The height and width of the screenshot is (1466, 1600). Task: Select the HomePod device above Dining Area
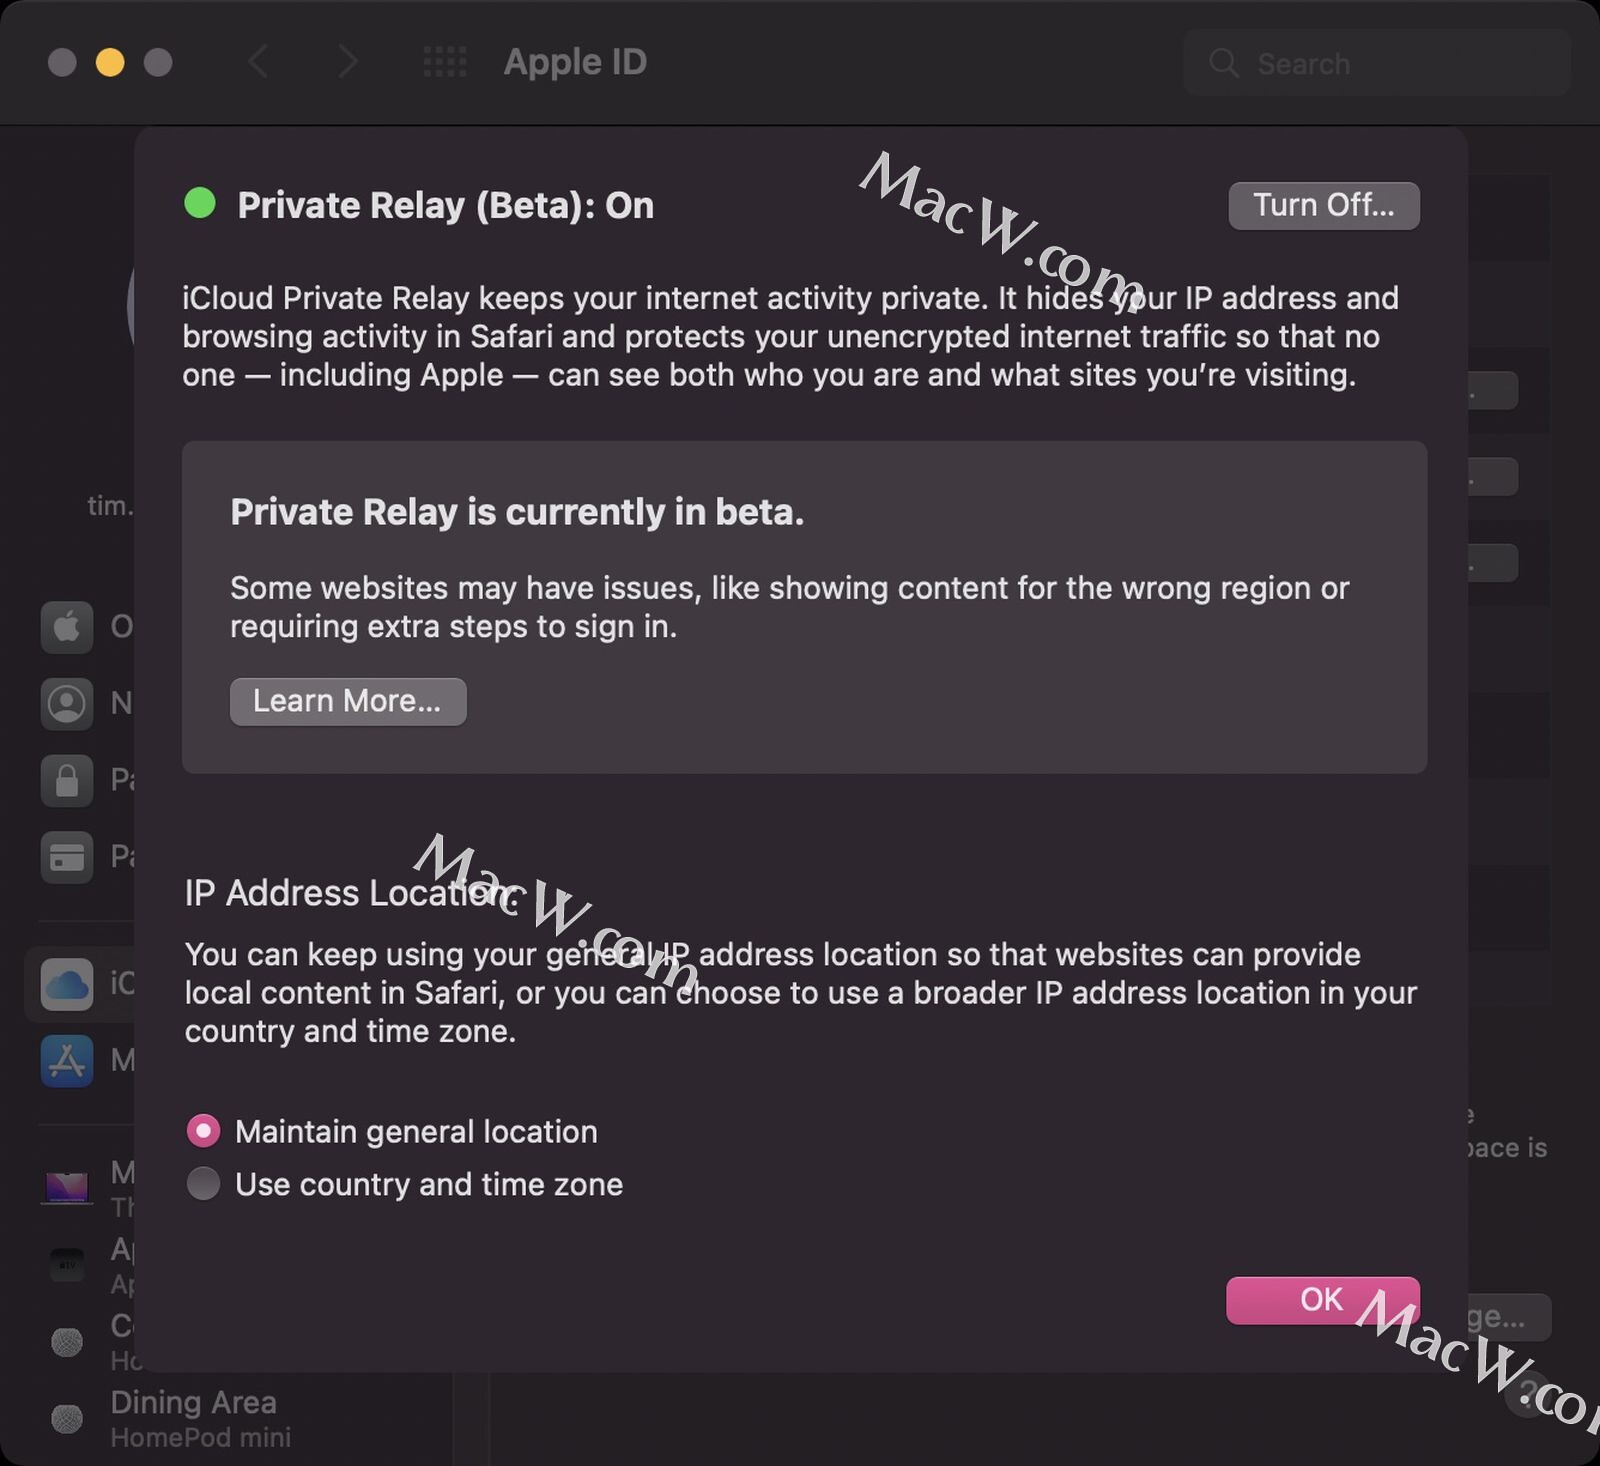click(x=67, y=1342)
